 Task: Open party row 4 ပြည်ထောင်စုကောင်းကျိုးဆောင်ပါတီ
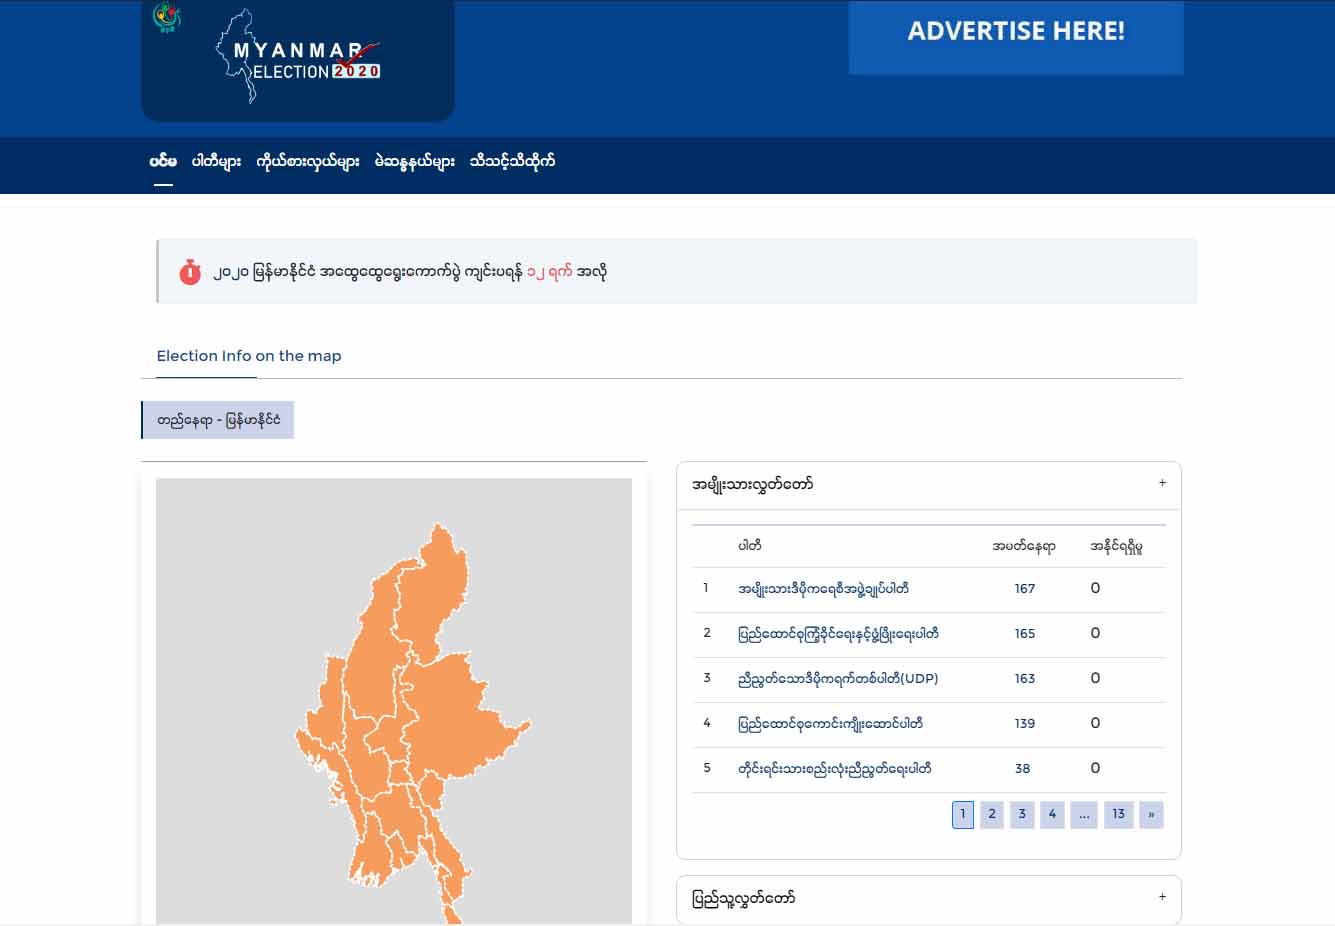830,724
